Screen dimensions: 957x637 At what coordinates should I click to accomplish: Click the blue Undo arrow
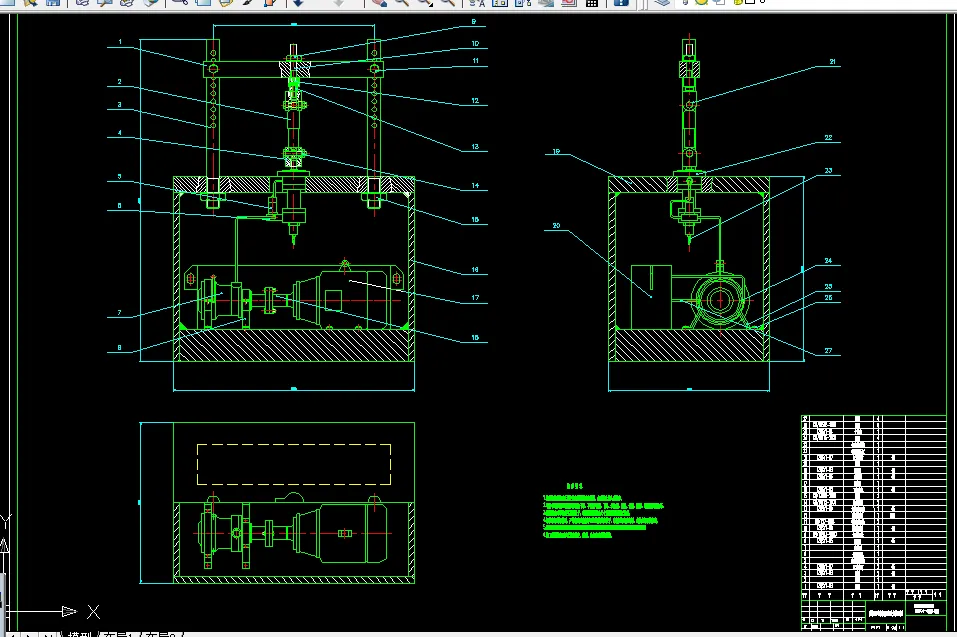click(x=299, y=2)
